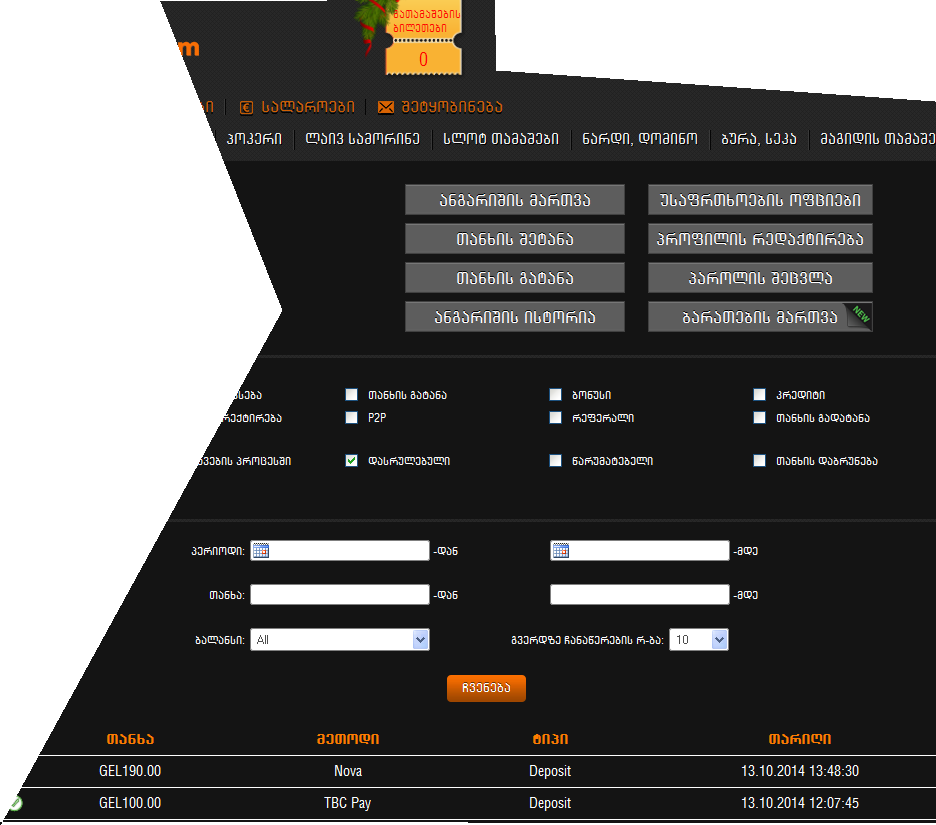Open the შეტყობინება link
Viewport: 936px width, 825px height.
click(451, 107)
